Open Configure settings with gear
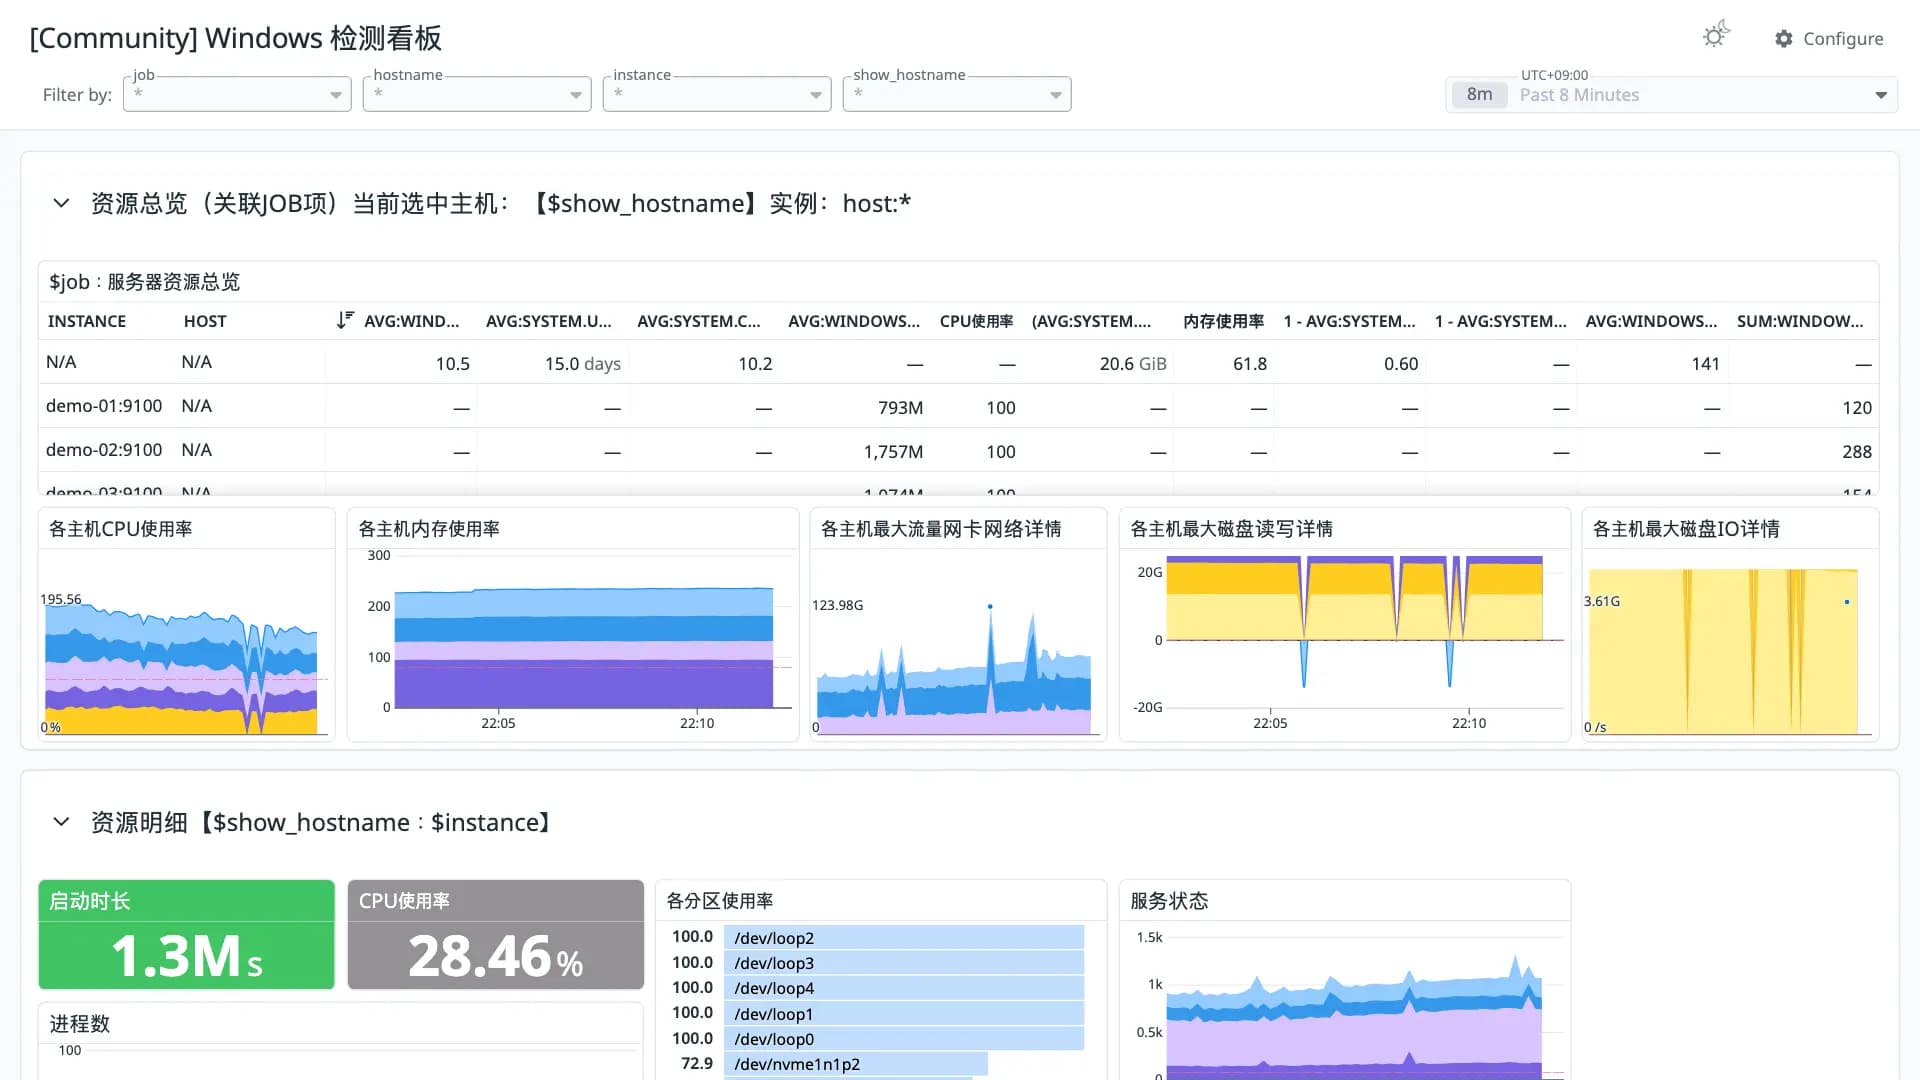 tap(1829, 38)
